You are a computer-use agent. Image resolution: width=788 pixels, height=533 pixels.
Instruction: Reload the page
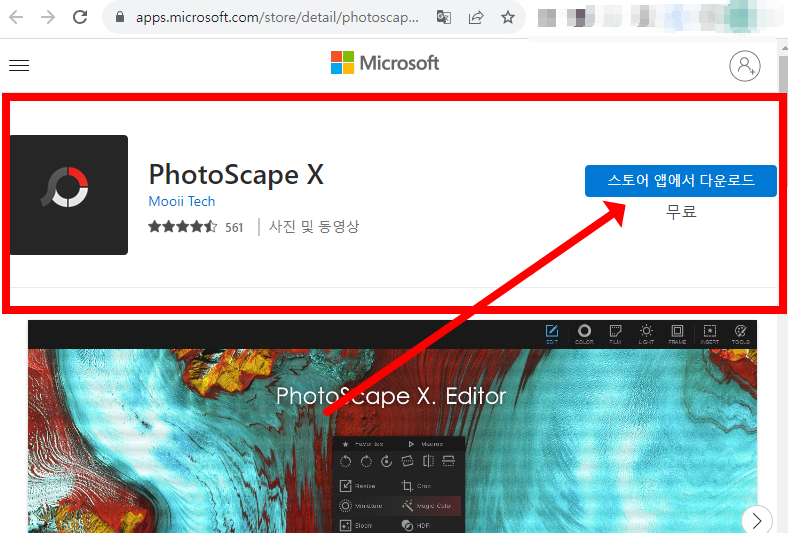click(x=80, y=18)
